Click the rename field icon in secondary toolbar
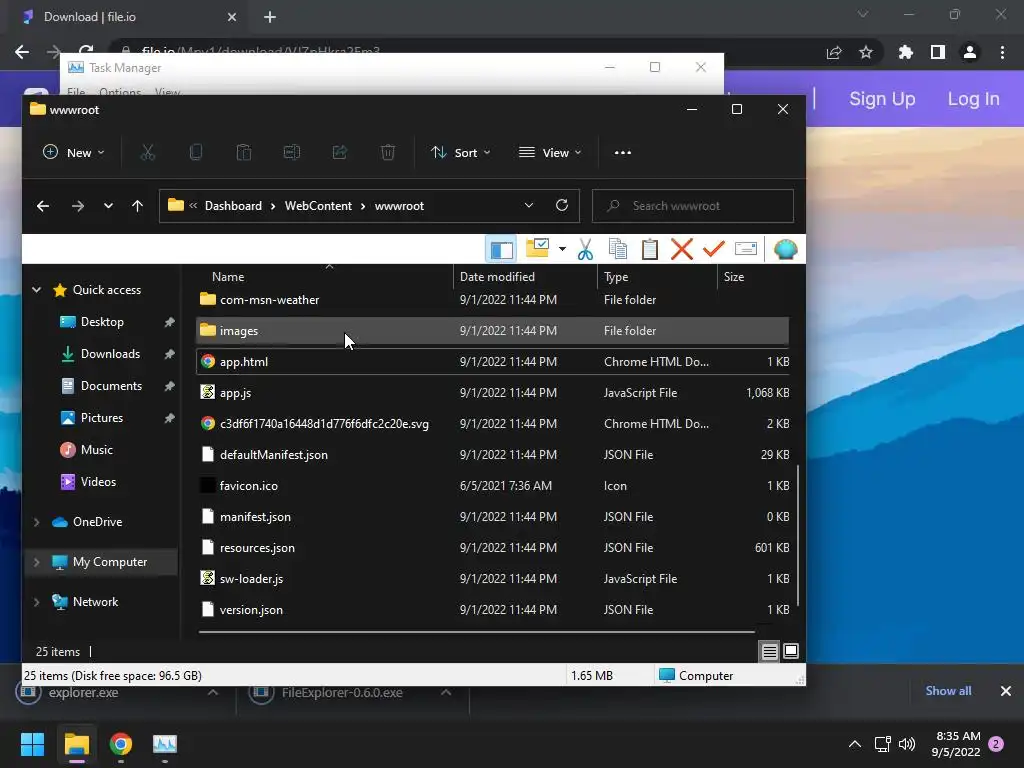Viewport: 1024px width, 768px height. point(745,248)
